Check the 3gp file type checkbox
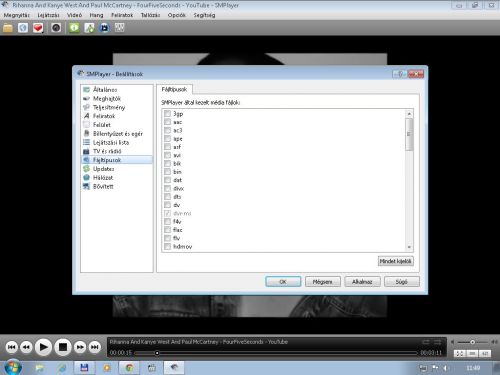Image resolution: width=500 pixels, height=375 pixels. (167, 114)
